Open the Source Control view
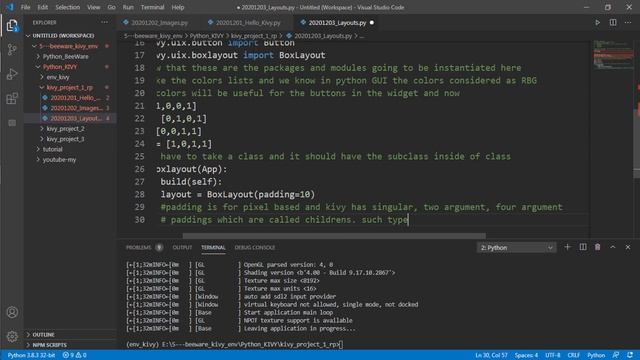Screen dimensions: 640x360 coord(12,50)
